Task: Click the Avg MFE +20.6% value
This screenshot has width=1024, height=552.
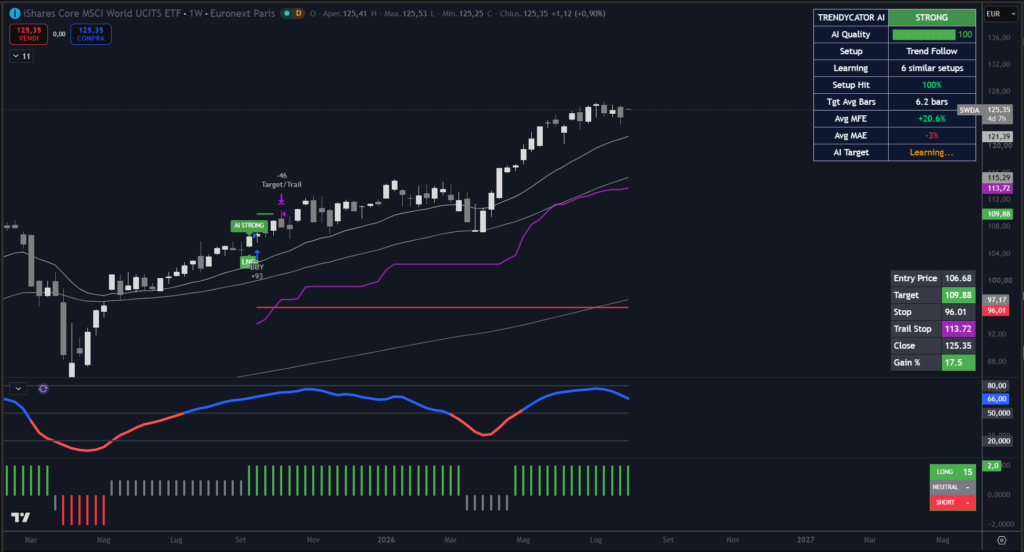Action: click(932, 119)
